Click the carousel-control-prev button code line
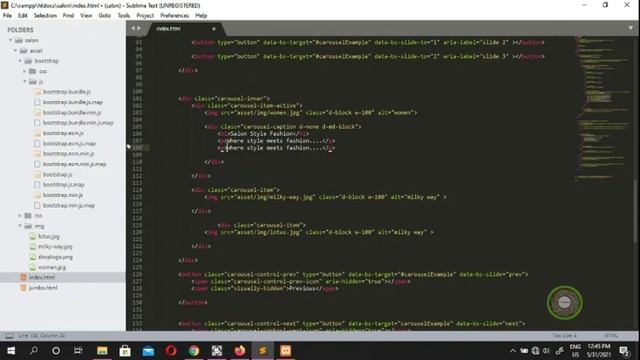Image resolution: width=640 pixels, height=360 pixels. click(x=353, y=274)
